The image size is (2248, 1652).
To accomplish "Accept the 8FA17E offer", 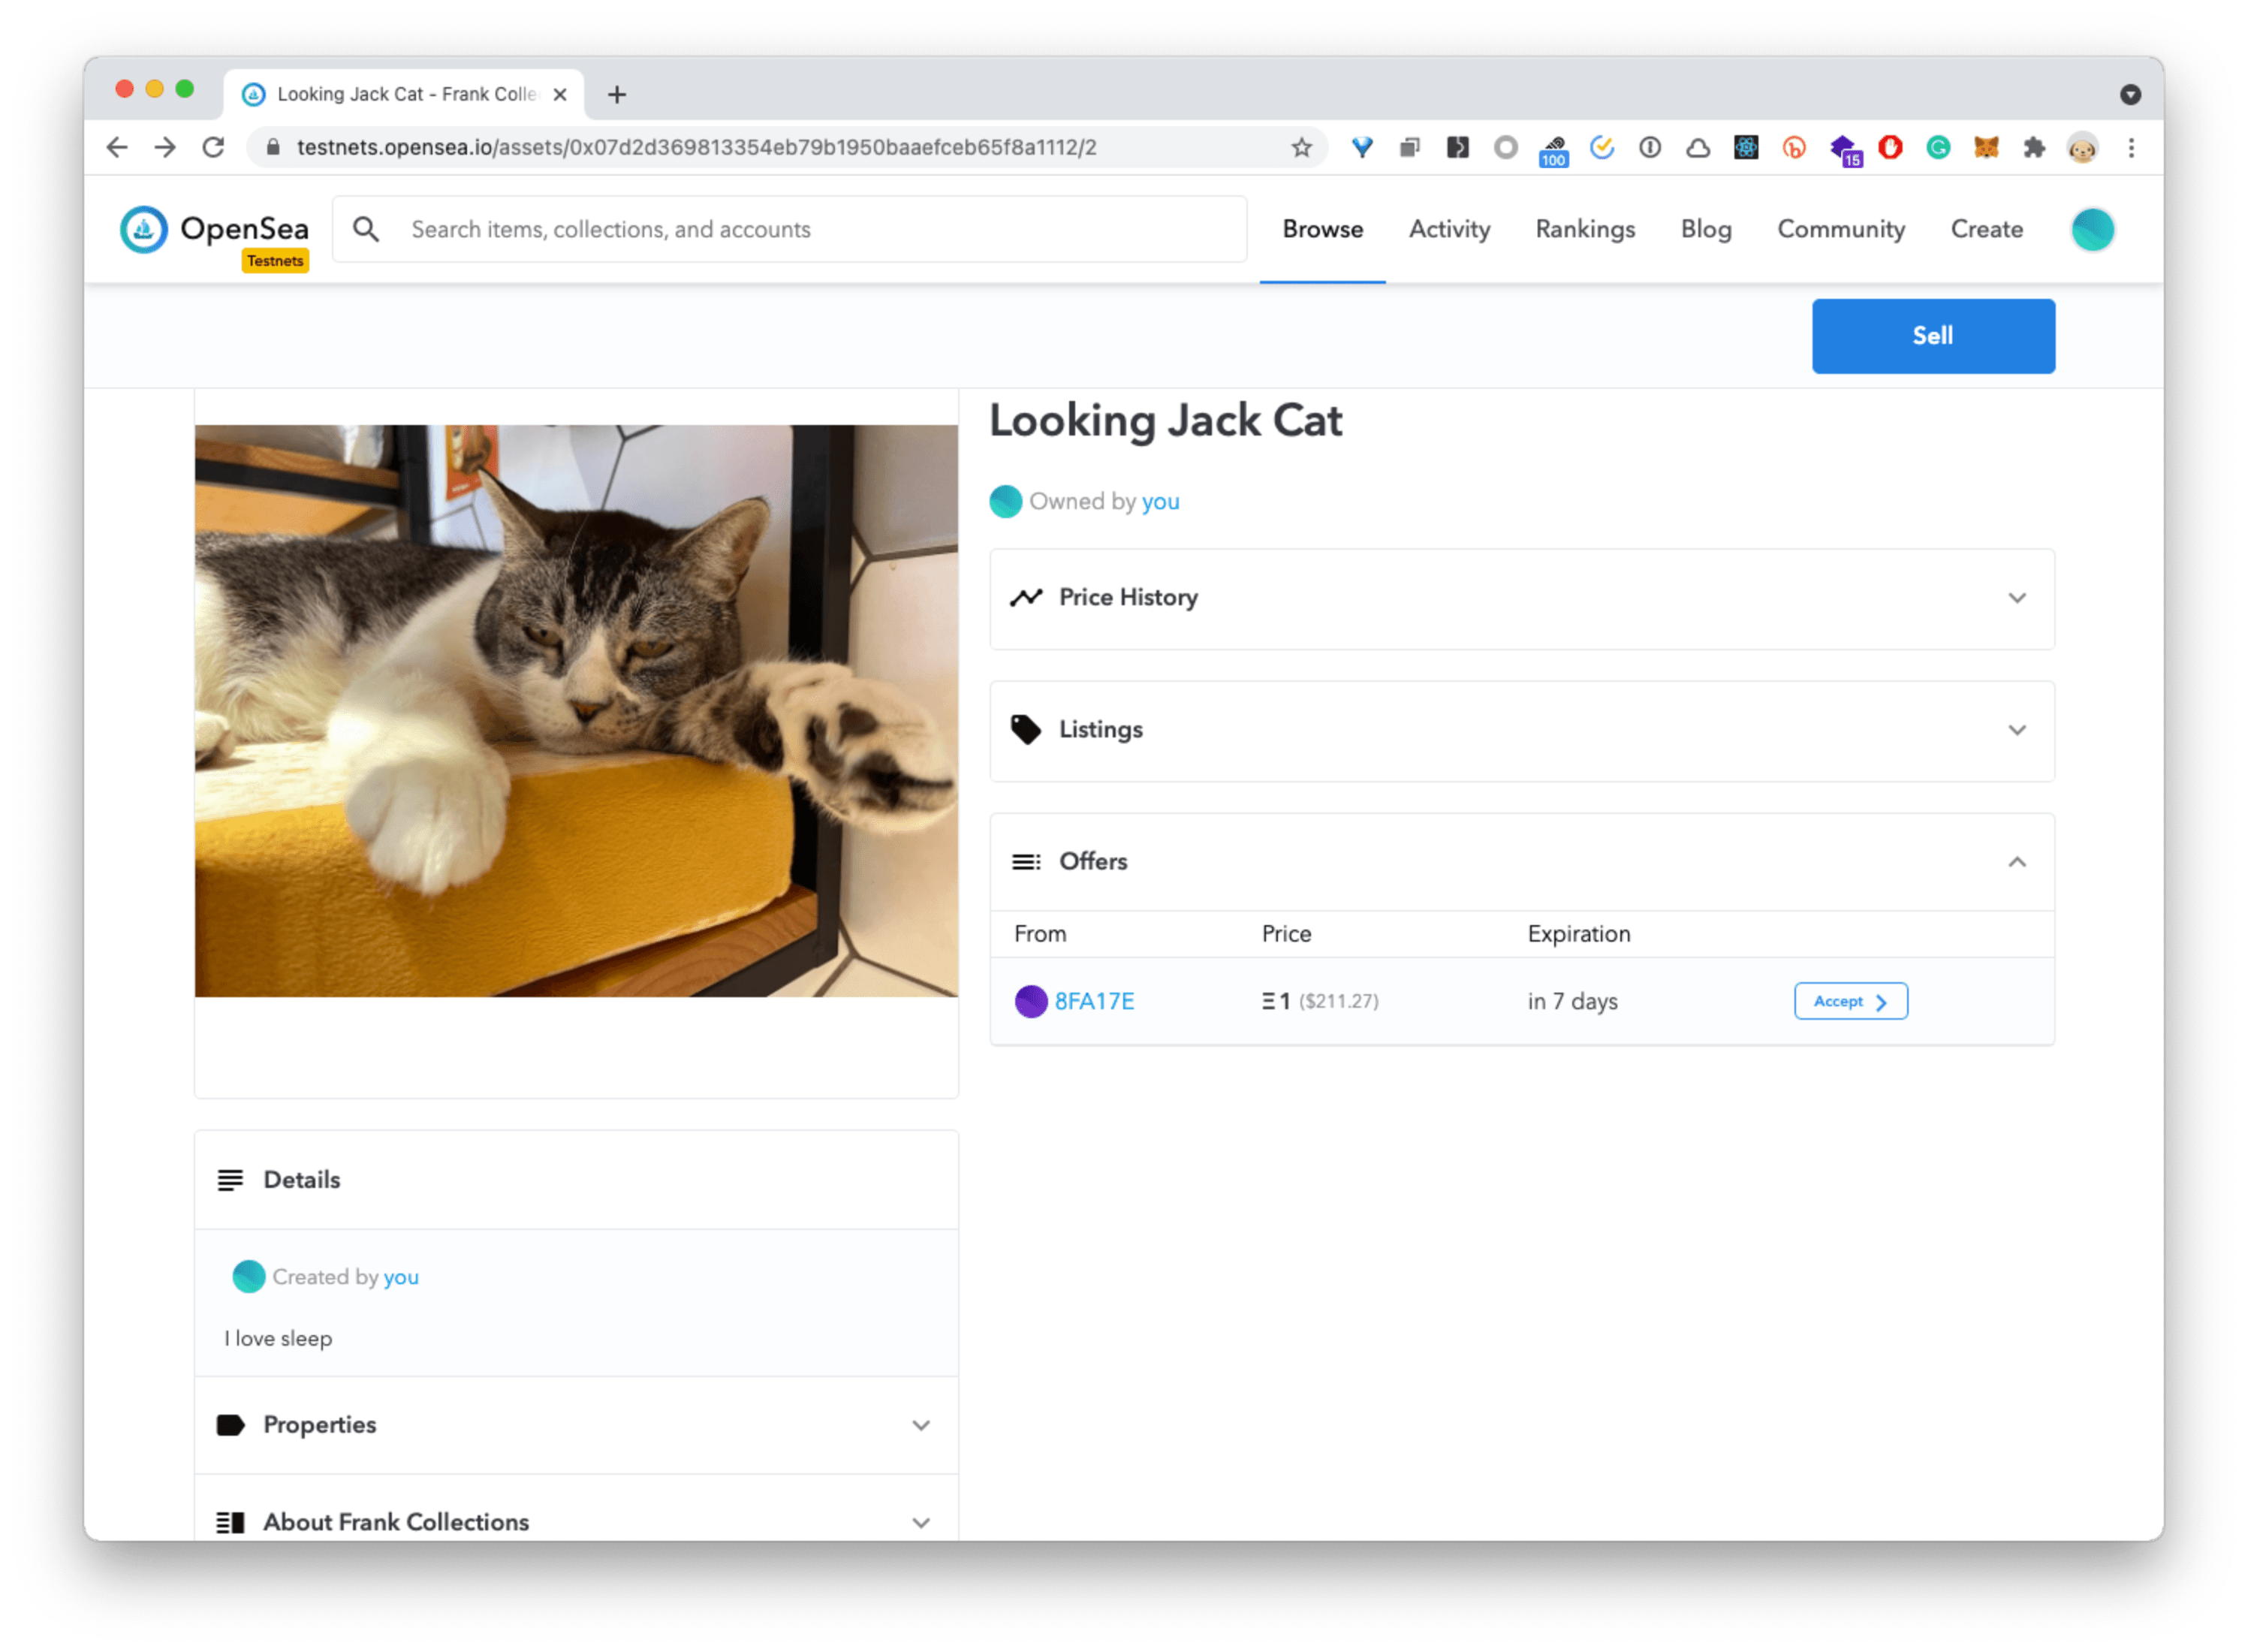I will 1850,1001.
